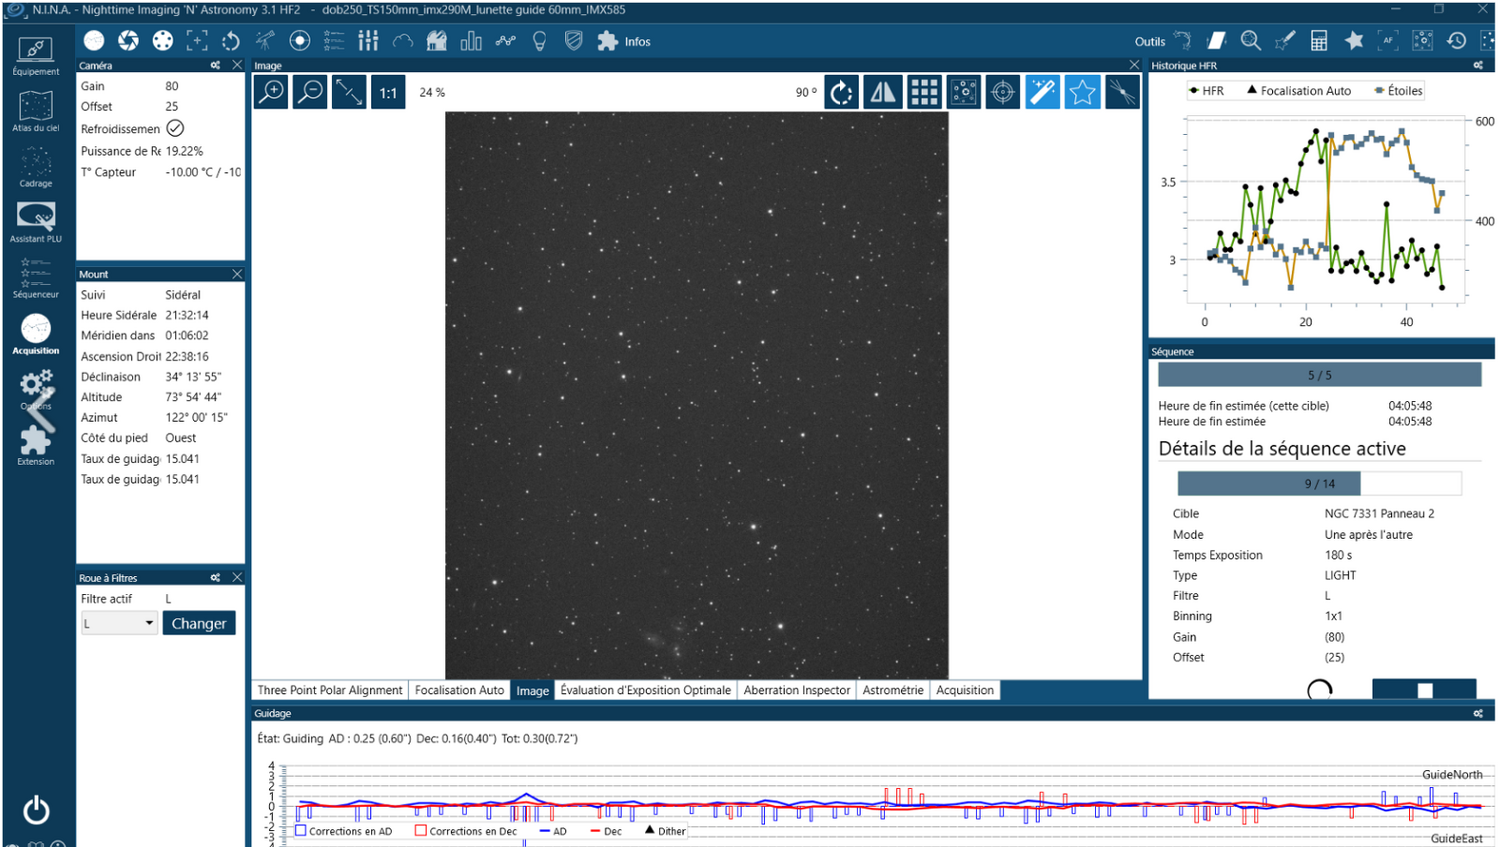Toggle horizontal flip of the image
Image resolution: width=1500 pixels, height=847 pixels.
(883, 92)
